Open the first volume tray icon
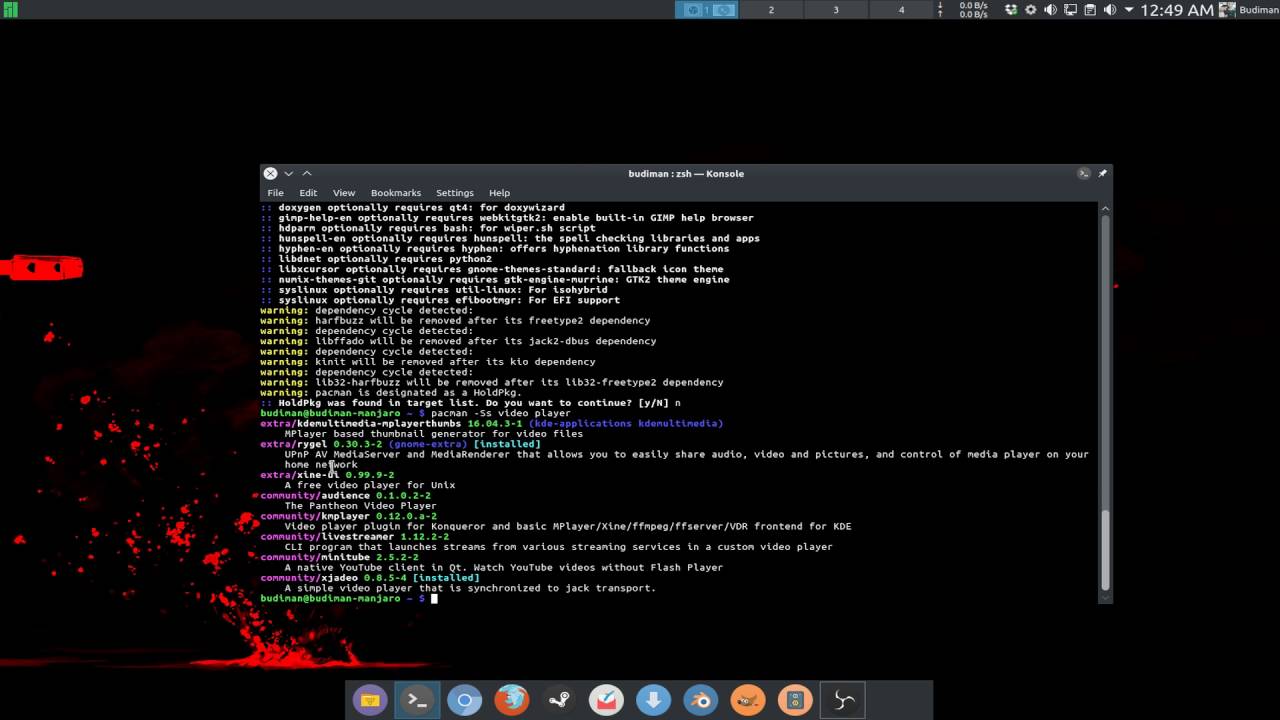Image resolution: width=1280 pixels, height=720 pixels. point(1050,10)
